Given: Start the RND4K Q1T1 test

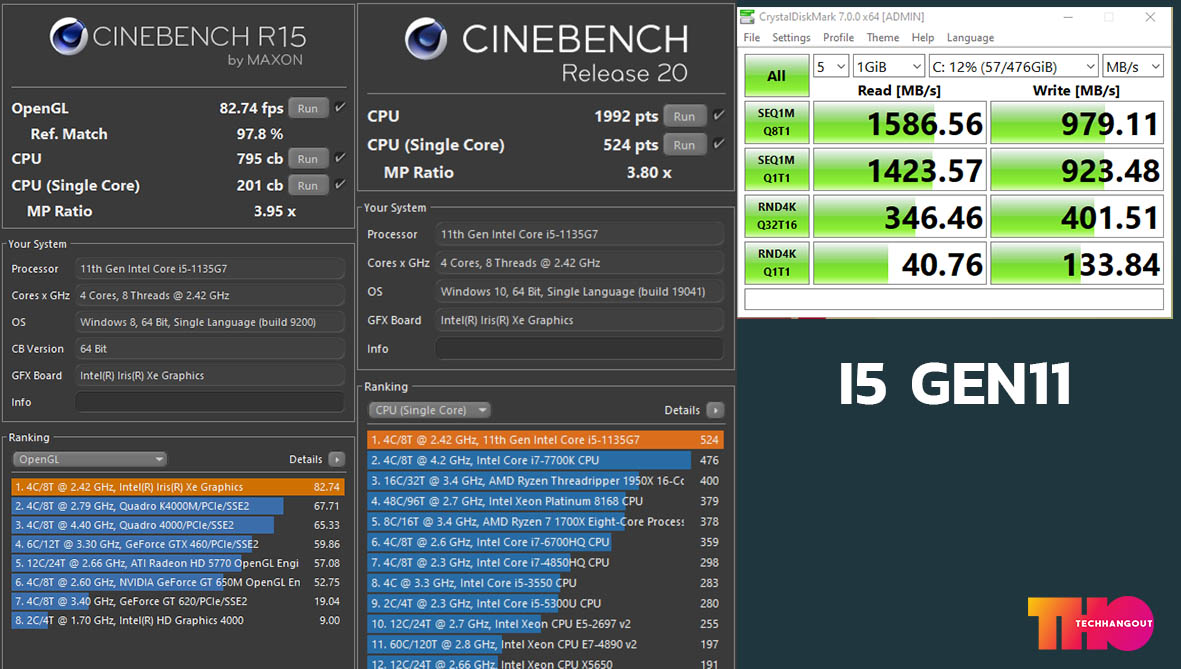Looking at the screenshot, I should tap(777, 263).
